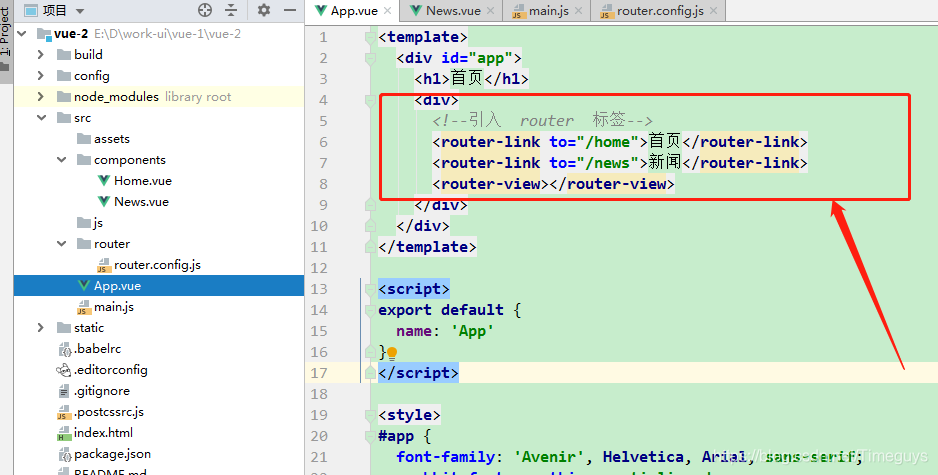Image resolution: width=938 pixels, height=475 pixels.
Task: Click the router-view tag on line 8
Action: coord(553,184)
